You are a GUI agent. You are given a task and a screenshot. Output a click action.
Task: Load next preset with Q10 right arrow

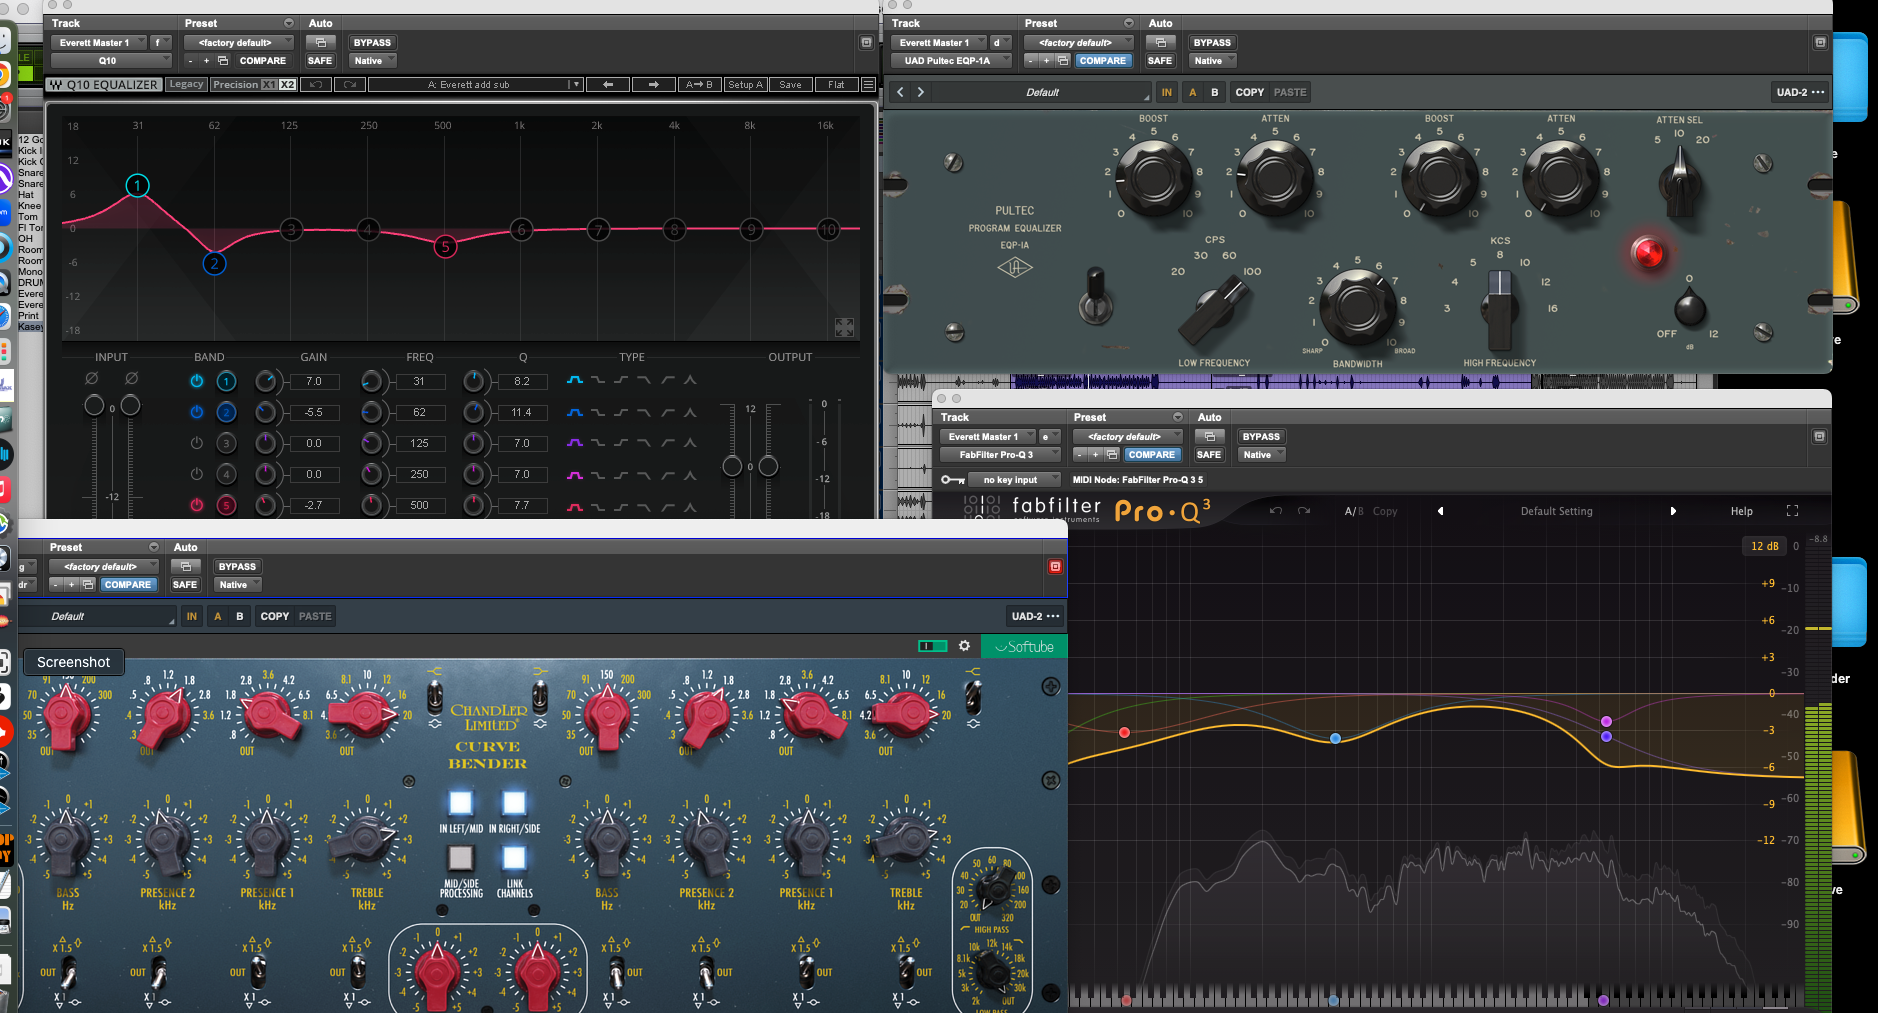[653, 85]
